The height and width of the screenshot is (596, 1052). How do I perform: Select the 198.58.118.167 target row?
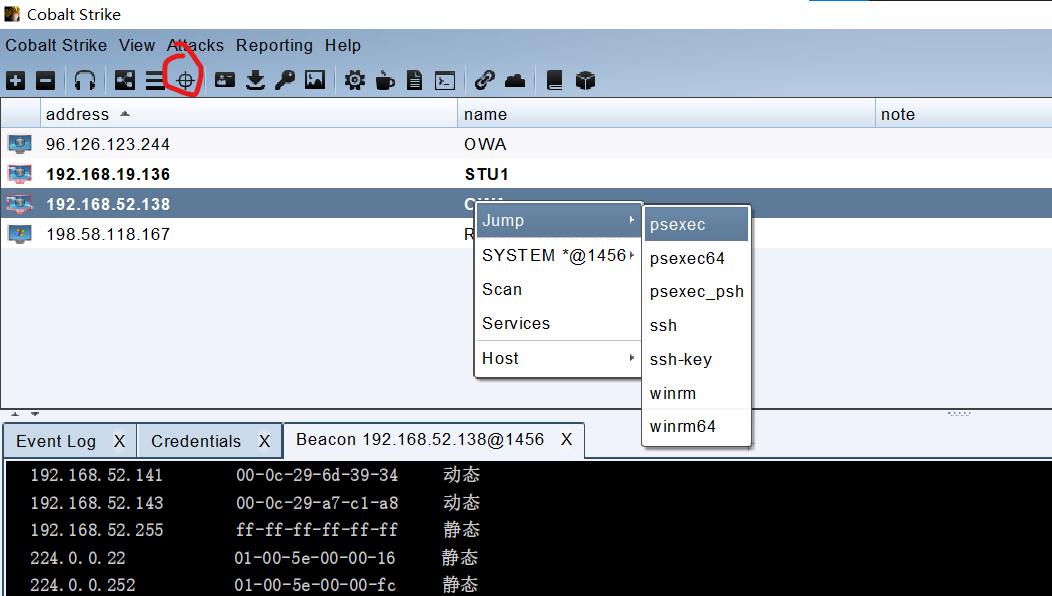[x=526, y=234]
